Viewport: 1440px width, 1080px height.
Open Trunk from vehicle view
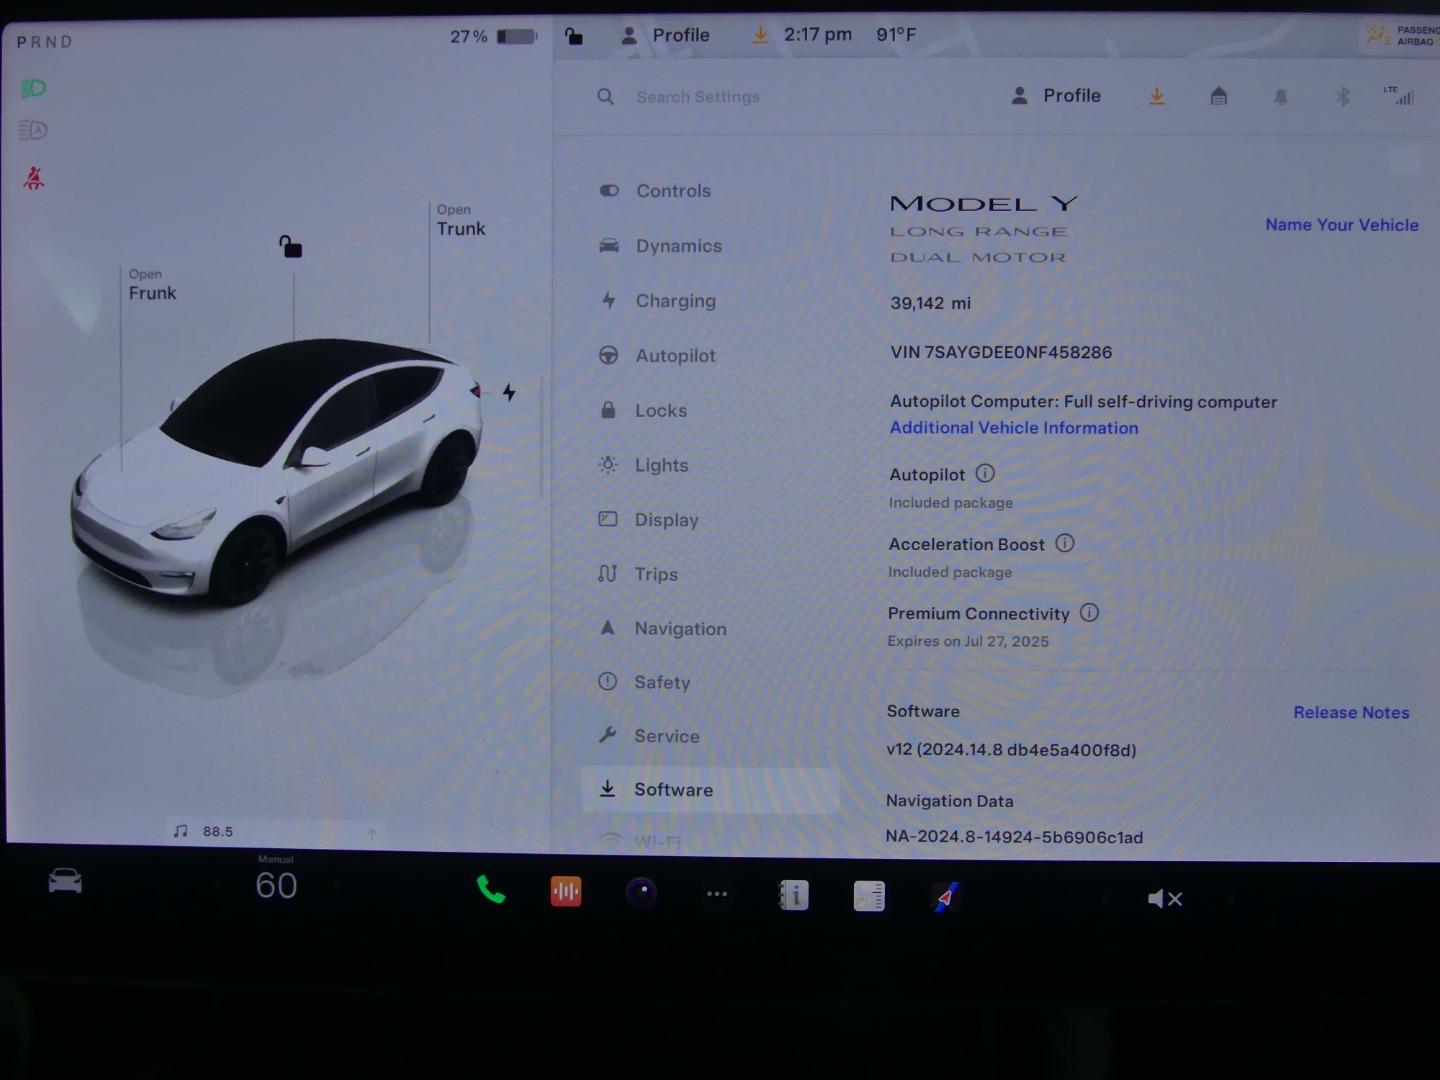click(460, 220)
